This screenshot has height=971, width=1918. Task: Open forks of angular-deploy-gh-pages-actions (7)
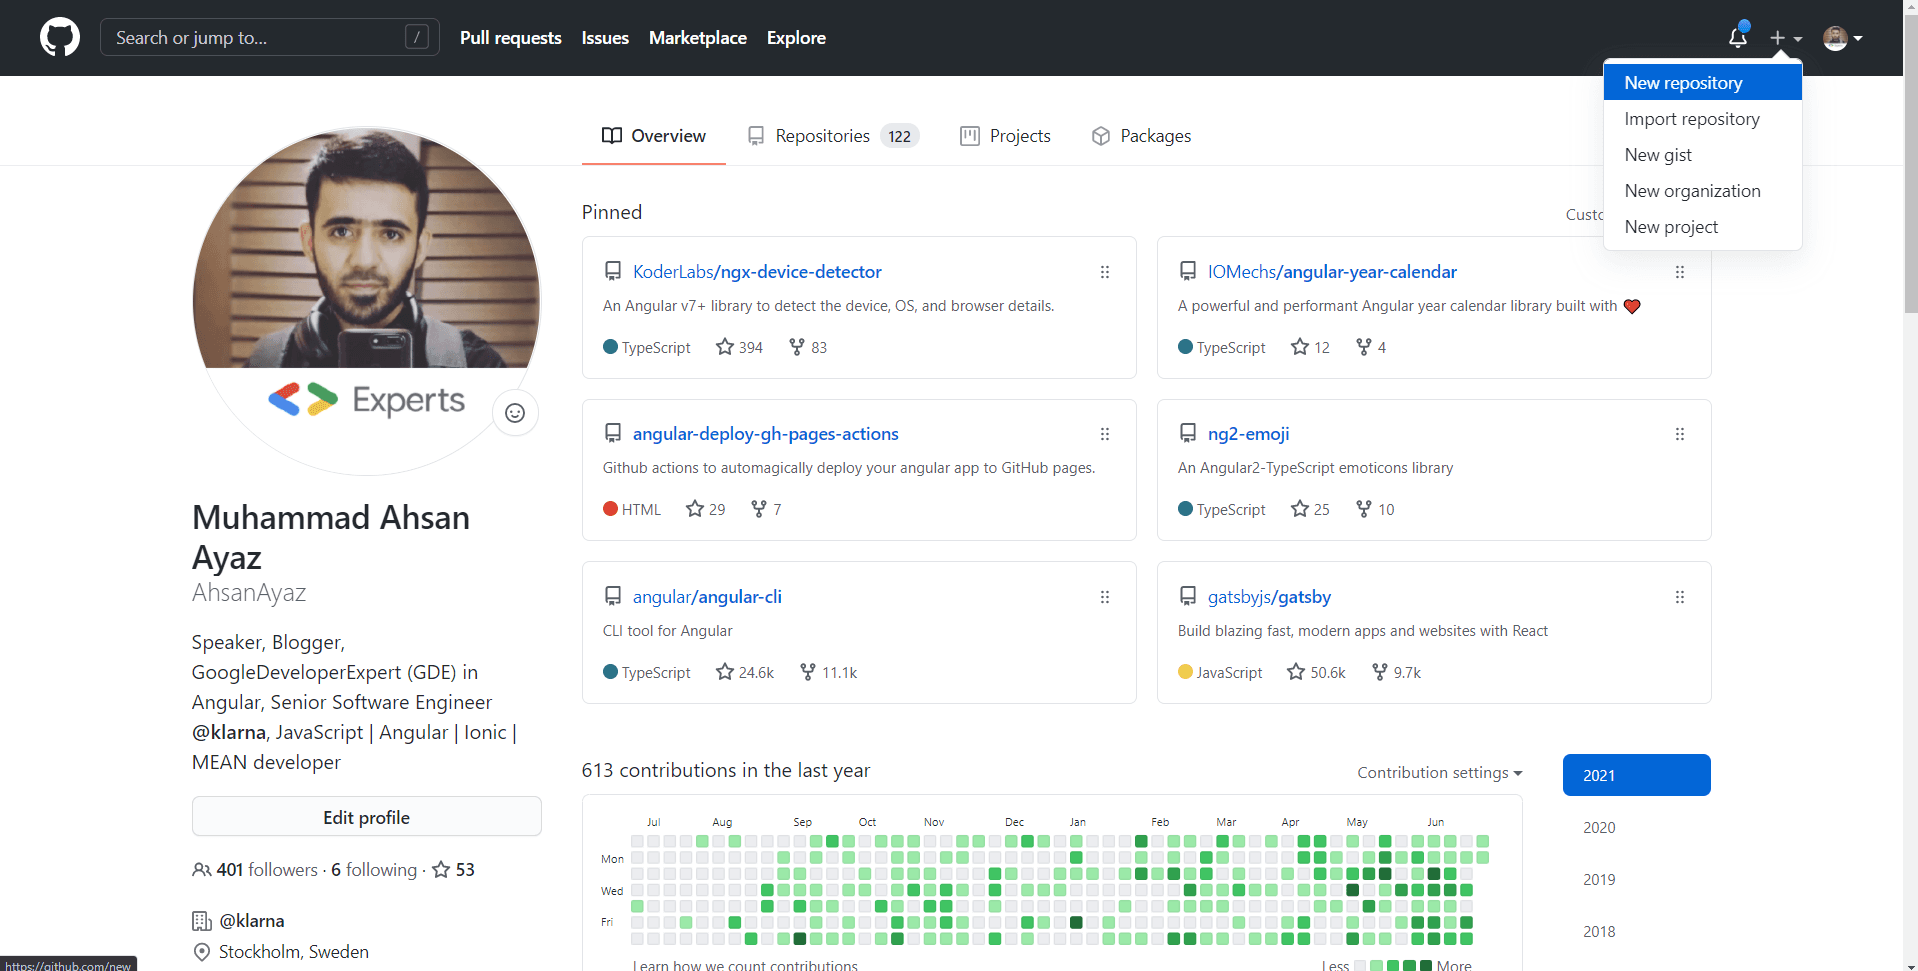tap(766, 509)
